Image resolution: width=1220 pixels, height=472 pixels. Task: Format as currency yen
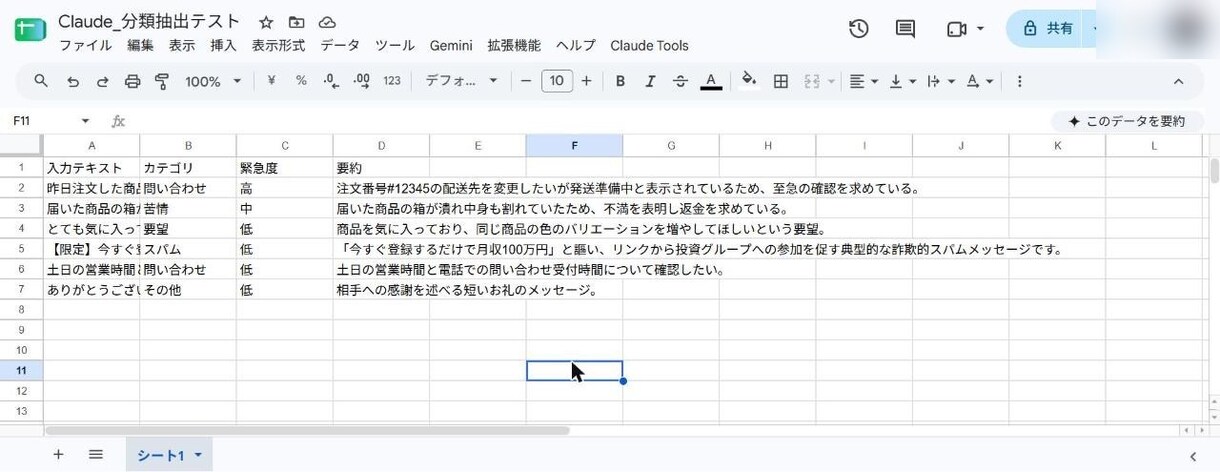click(x=271, y=81)
